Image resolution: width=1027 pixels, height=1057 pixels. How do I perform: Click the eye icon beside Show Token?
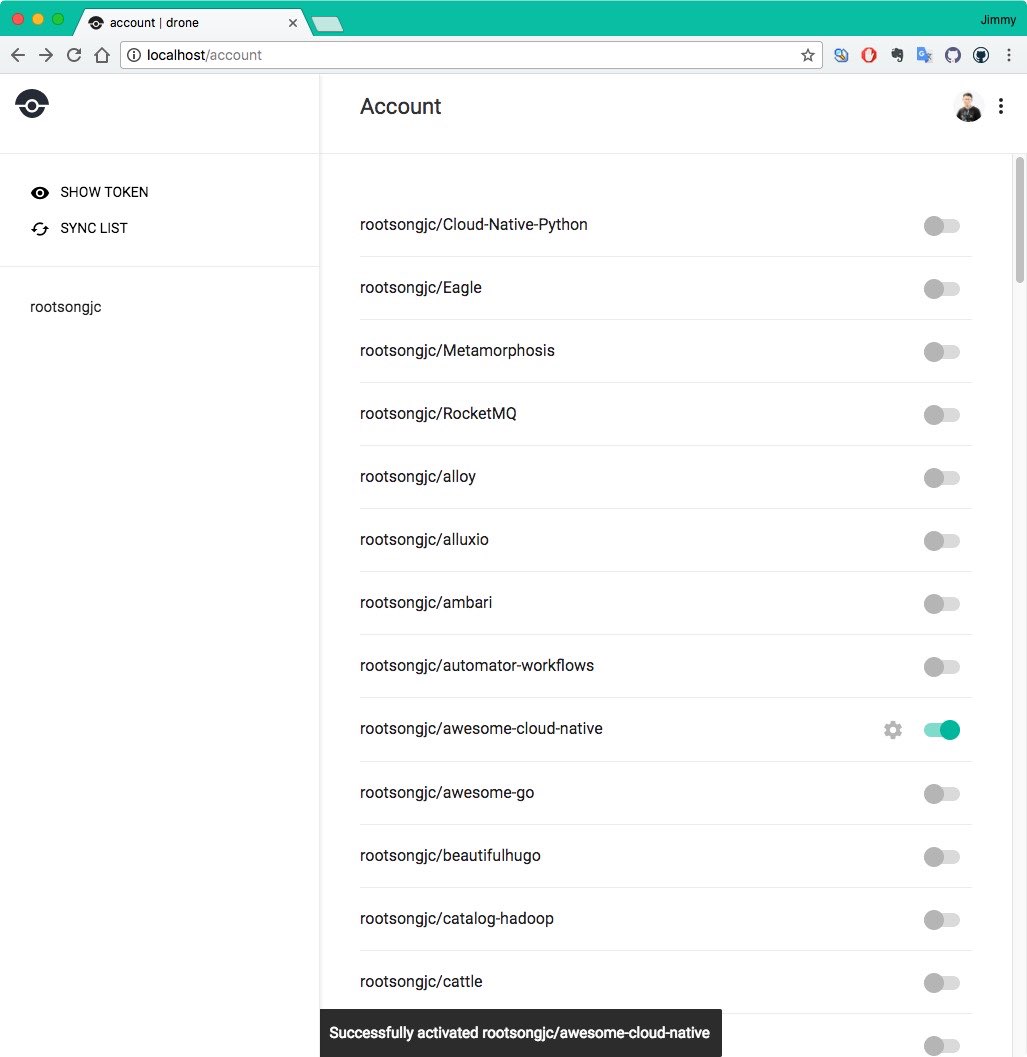click(40, 193)
